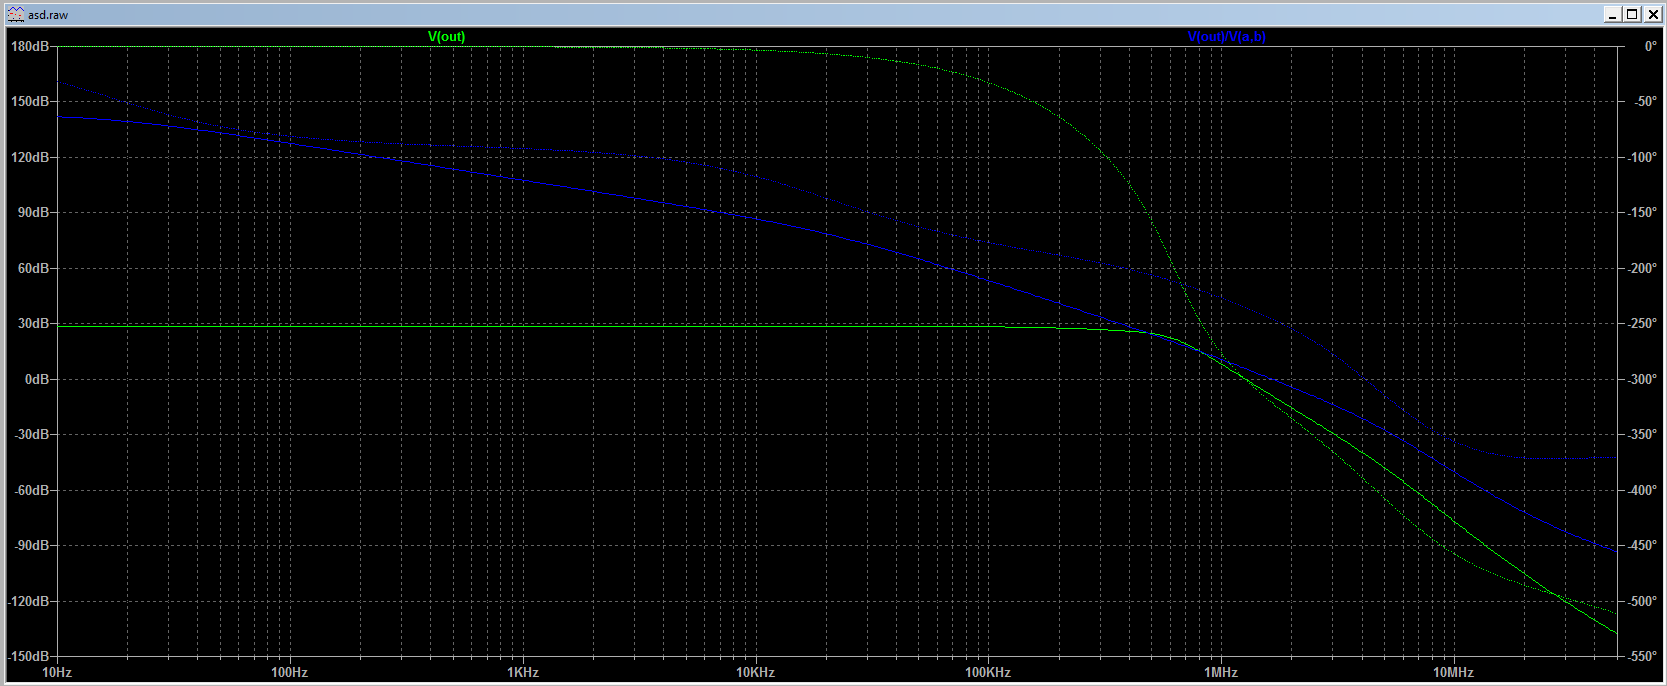Click the -450° phase axis label
This screenshot has height=686, width=1667.
click(1643, 546)
